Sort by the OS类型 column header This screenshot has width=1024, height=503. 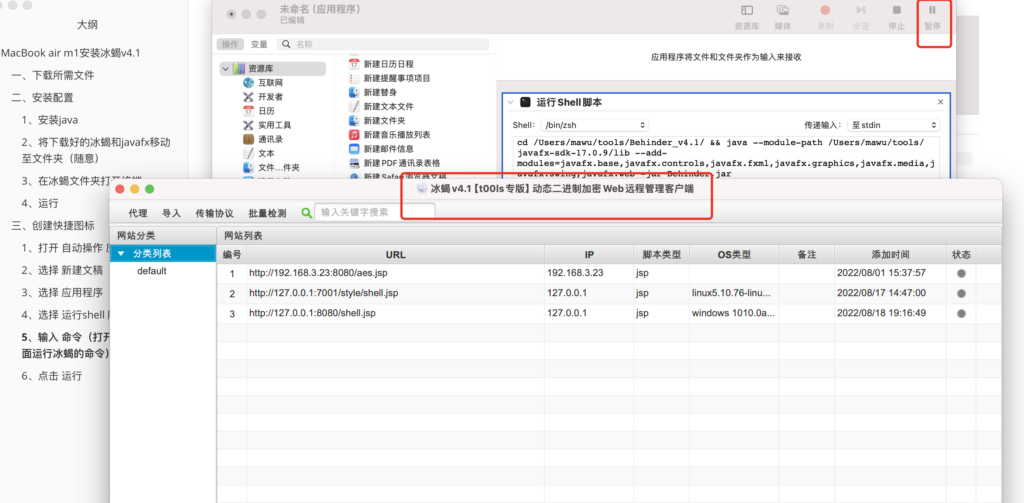(x=734, y=254)
